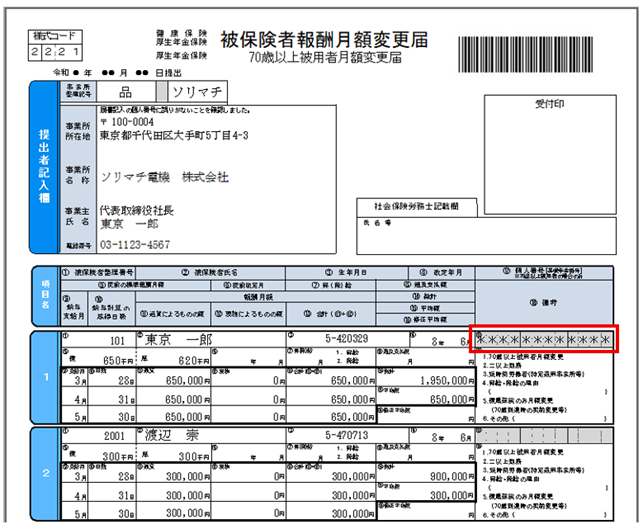Click the blue row number 2 label
The width and height of the screenshot is (643, 529).
(x=46, y=473)
